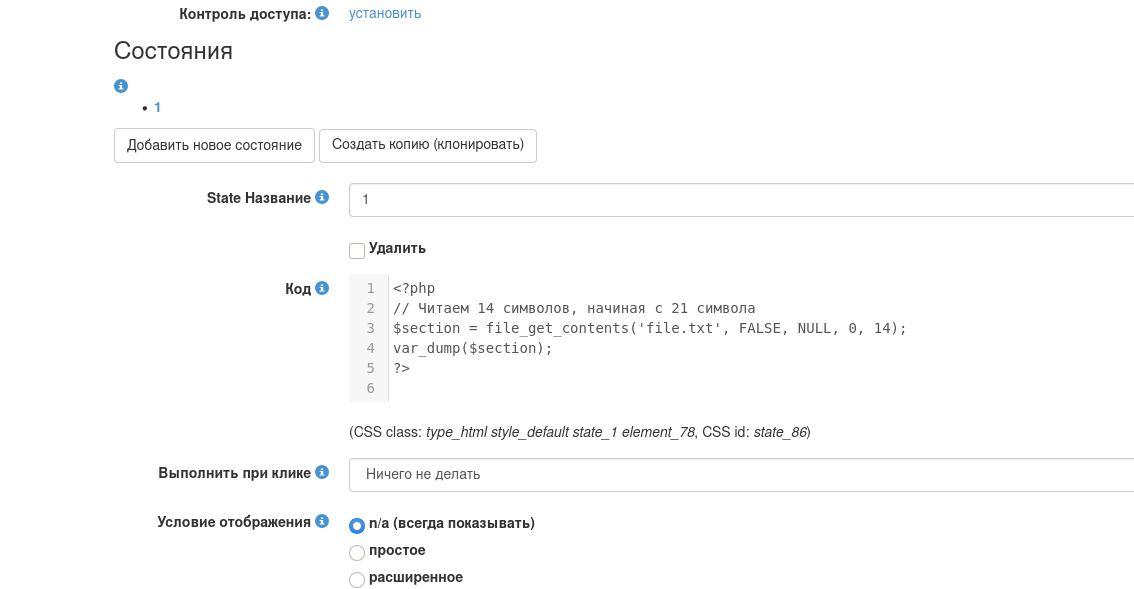Click info icon beside State Название
The width and height of the screenshot is (1134, 589).
(322, 198)
